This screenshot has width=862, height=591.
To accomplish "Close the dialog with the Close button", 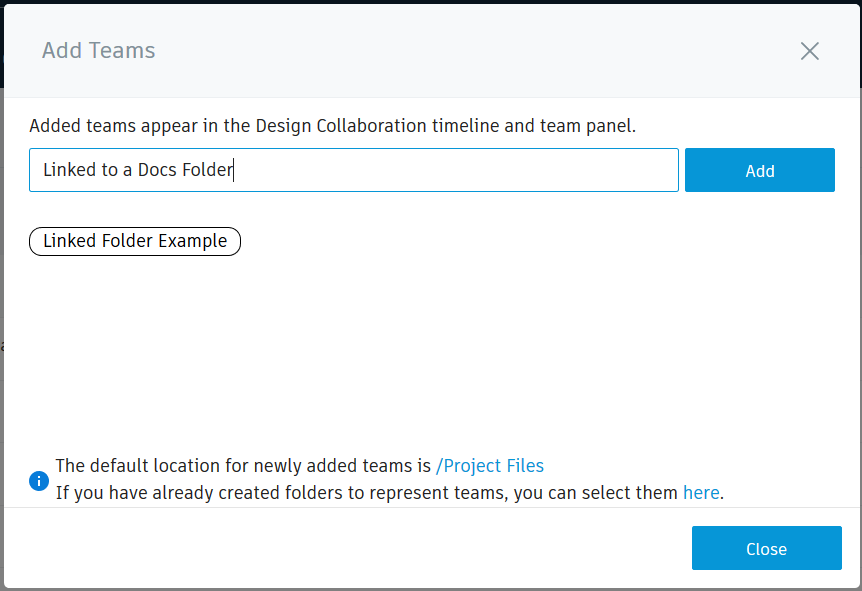I will tap(766, 548).
